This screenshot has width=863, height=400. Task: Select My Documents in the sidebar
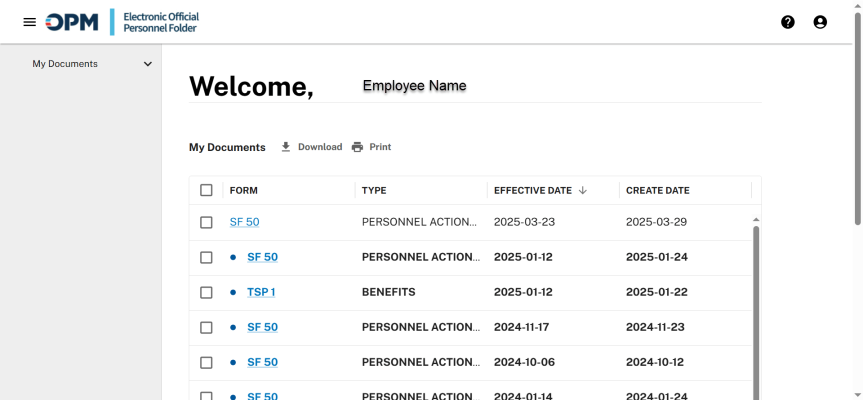point(65,64)
